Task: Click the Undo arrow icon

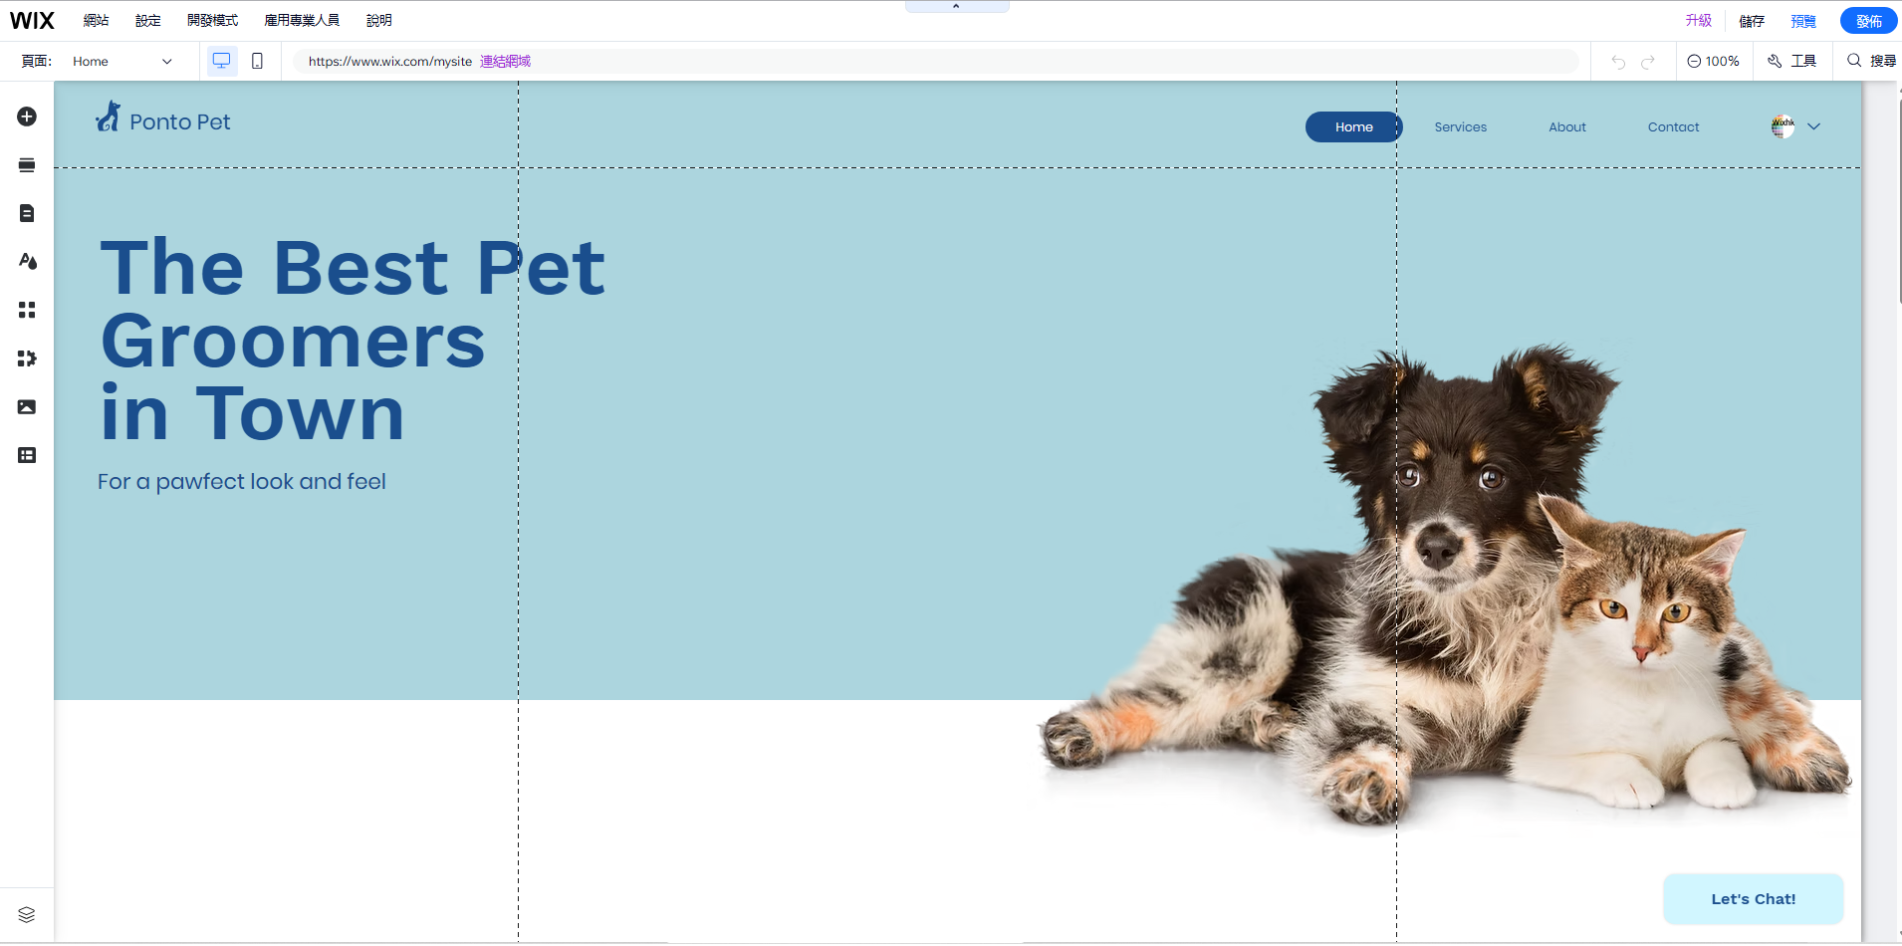Action: click(x=1618, y=61)
